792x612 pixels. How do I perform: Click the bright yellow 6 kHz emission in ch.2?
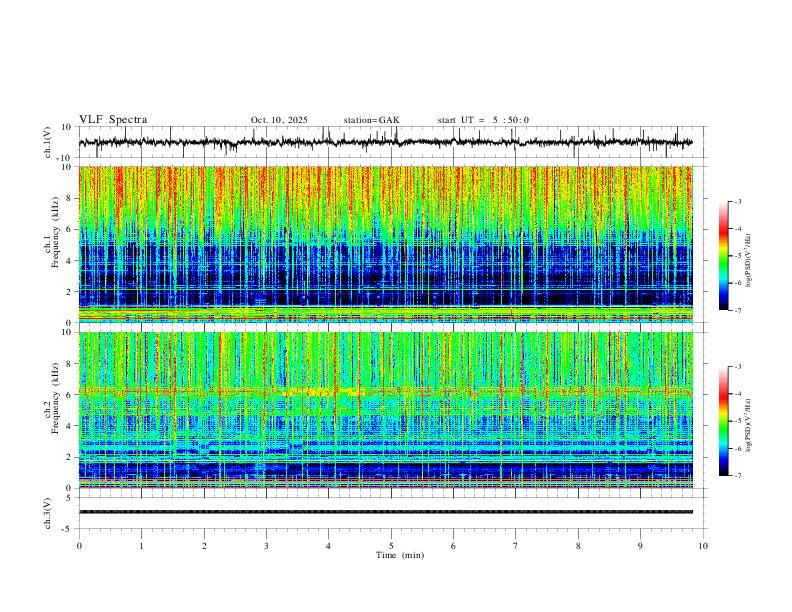323,391
